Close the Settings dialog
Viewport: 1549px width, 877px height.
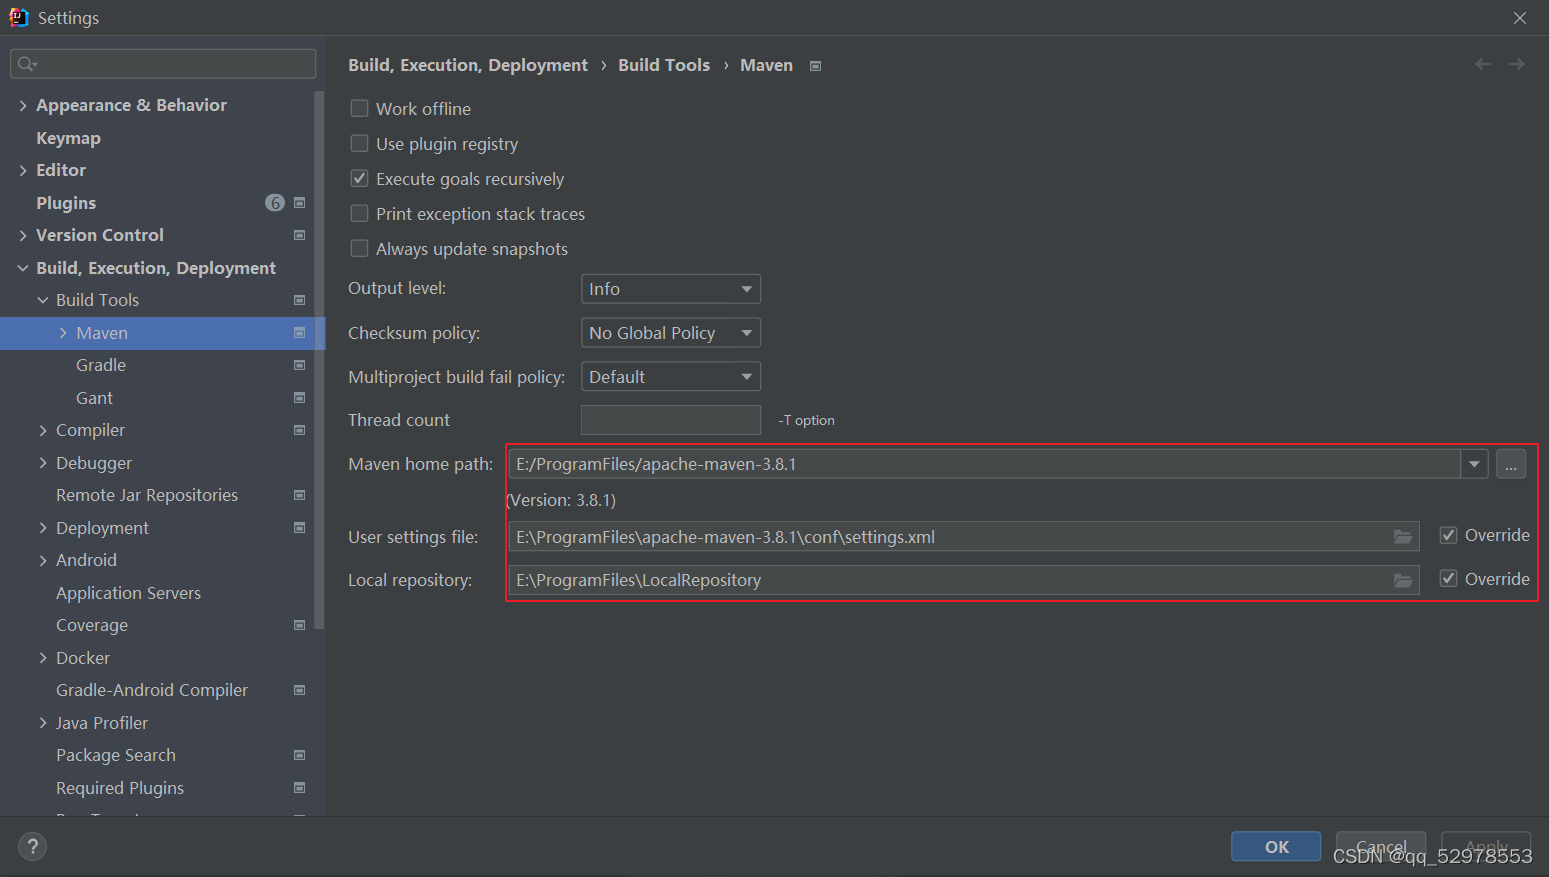click(x=1519, y=18)
